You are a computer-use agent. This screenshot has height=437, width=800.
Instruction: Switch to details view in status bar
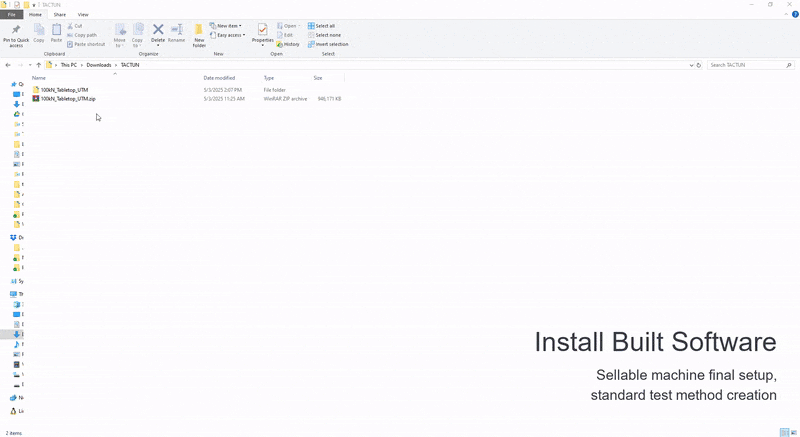[x=784, y=432]
